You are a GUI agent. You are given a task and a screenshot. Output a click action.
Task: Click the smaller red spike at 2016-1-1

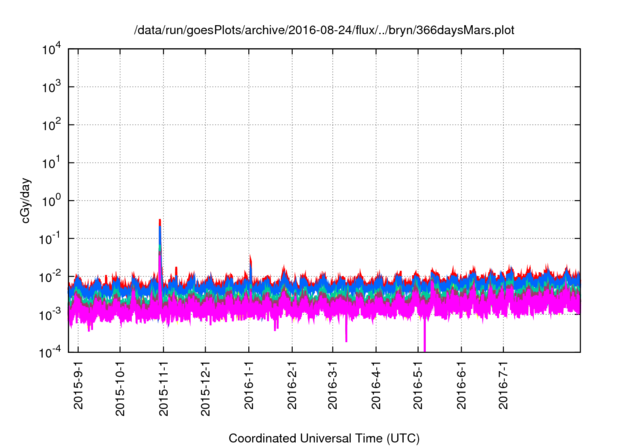(250, 259)
